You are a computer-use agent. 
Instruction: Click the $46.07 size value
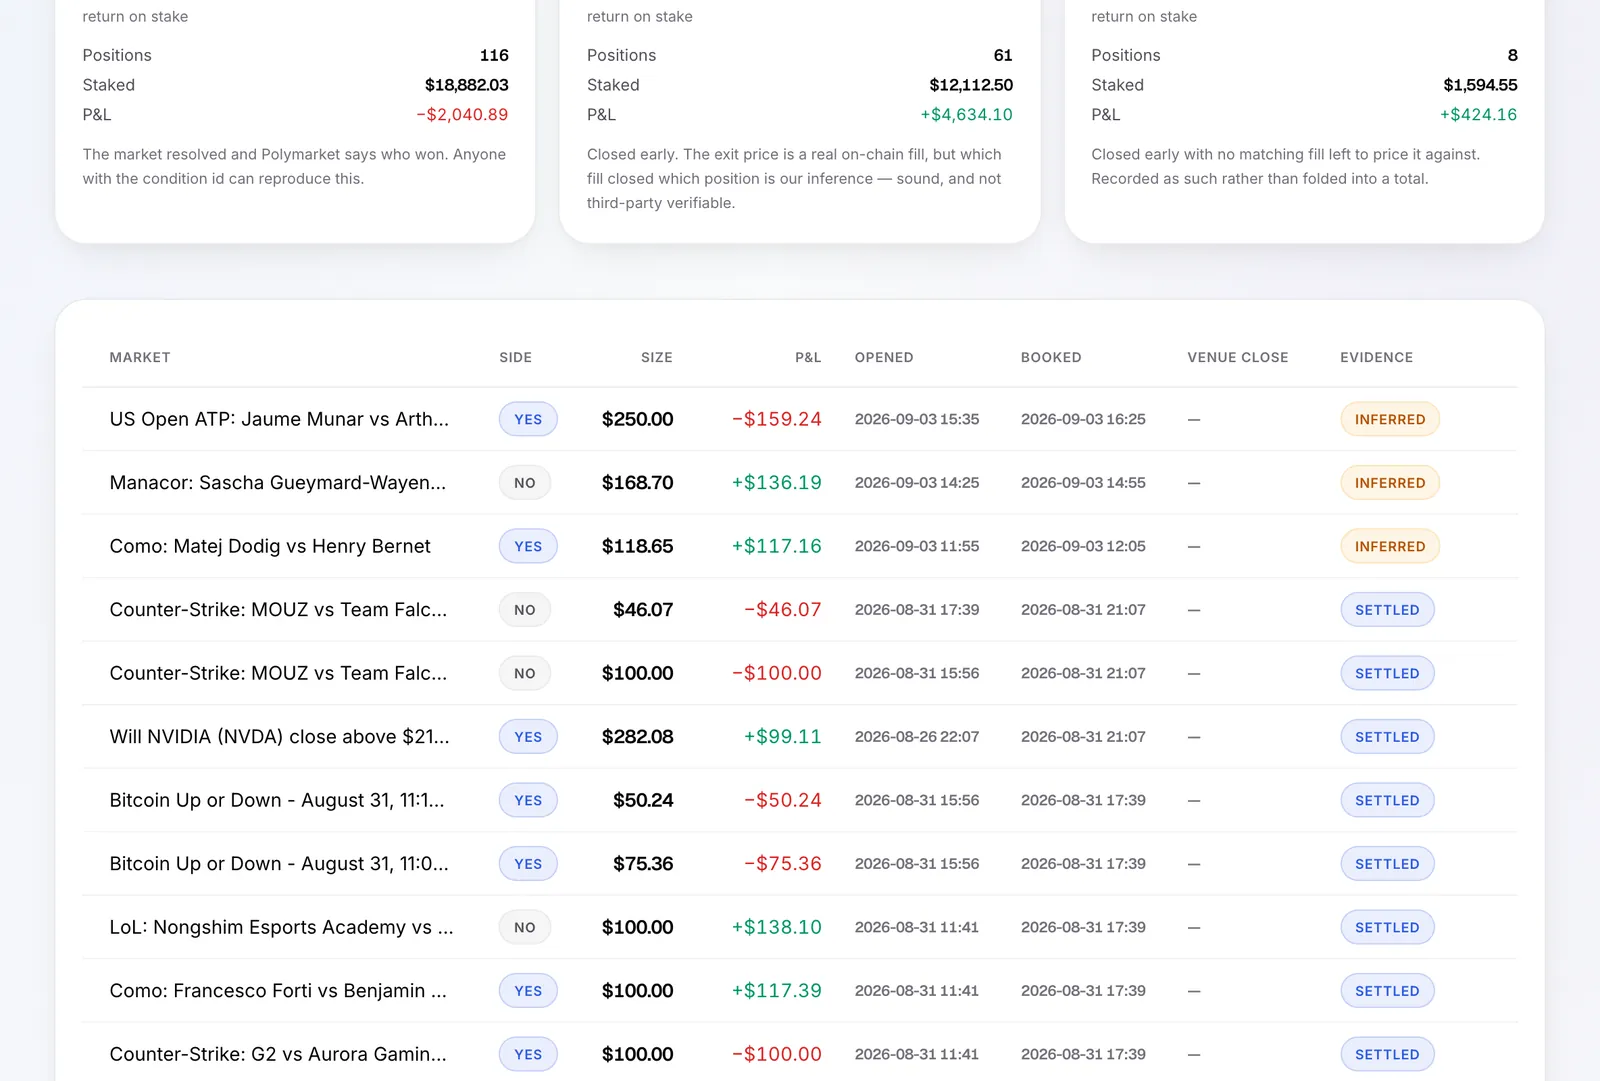[x=643, y=610]
